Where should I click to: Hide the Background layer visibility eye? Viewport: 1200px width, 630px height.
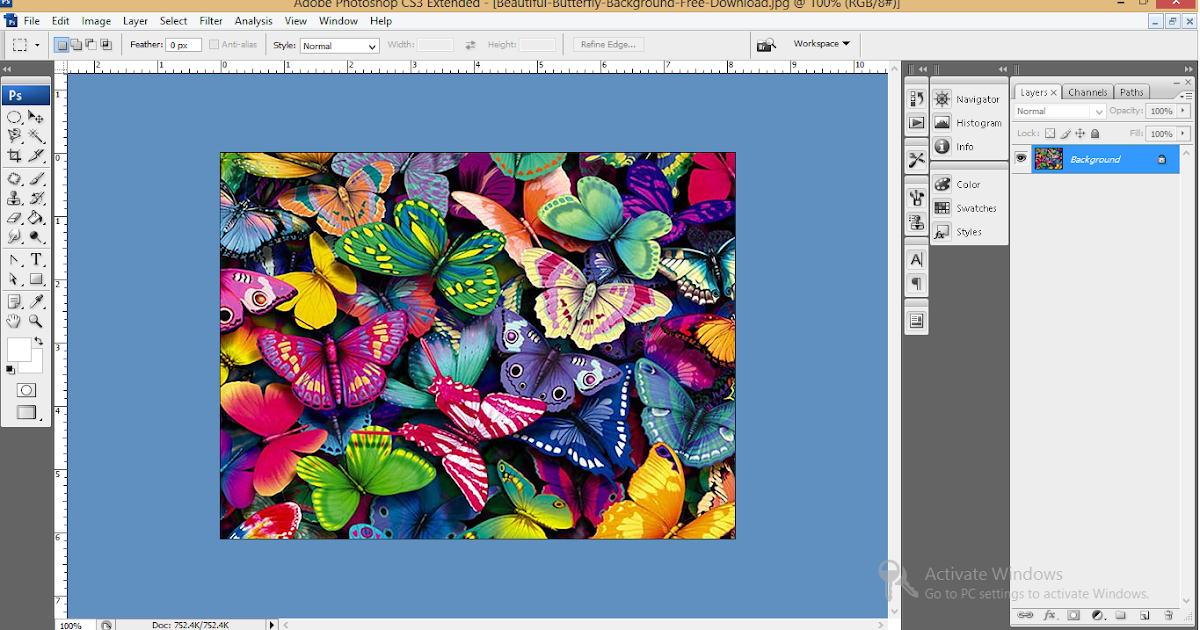[1021, 158]
